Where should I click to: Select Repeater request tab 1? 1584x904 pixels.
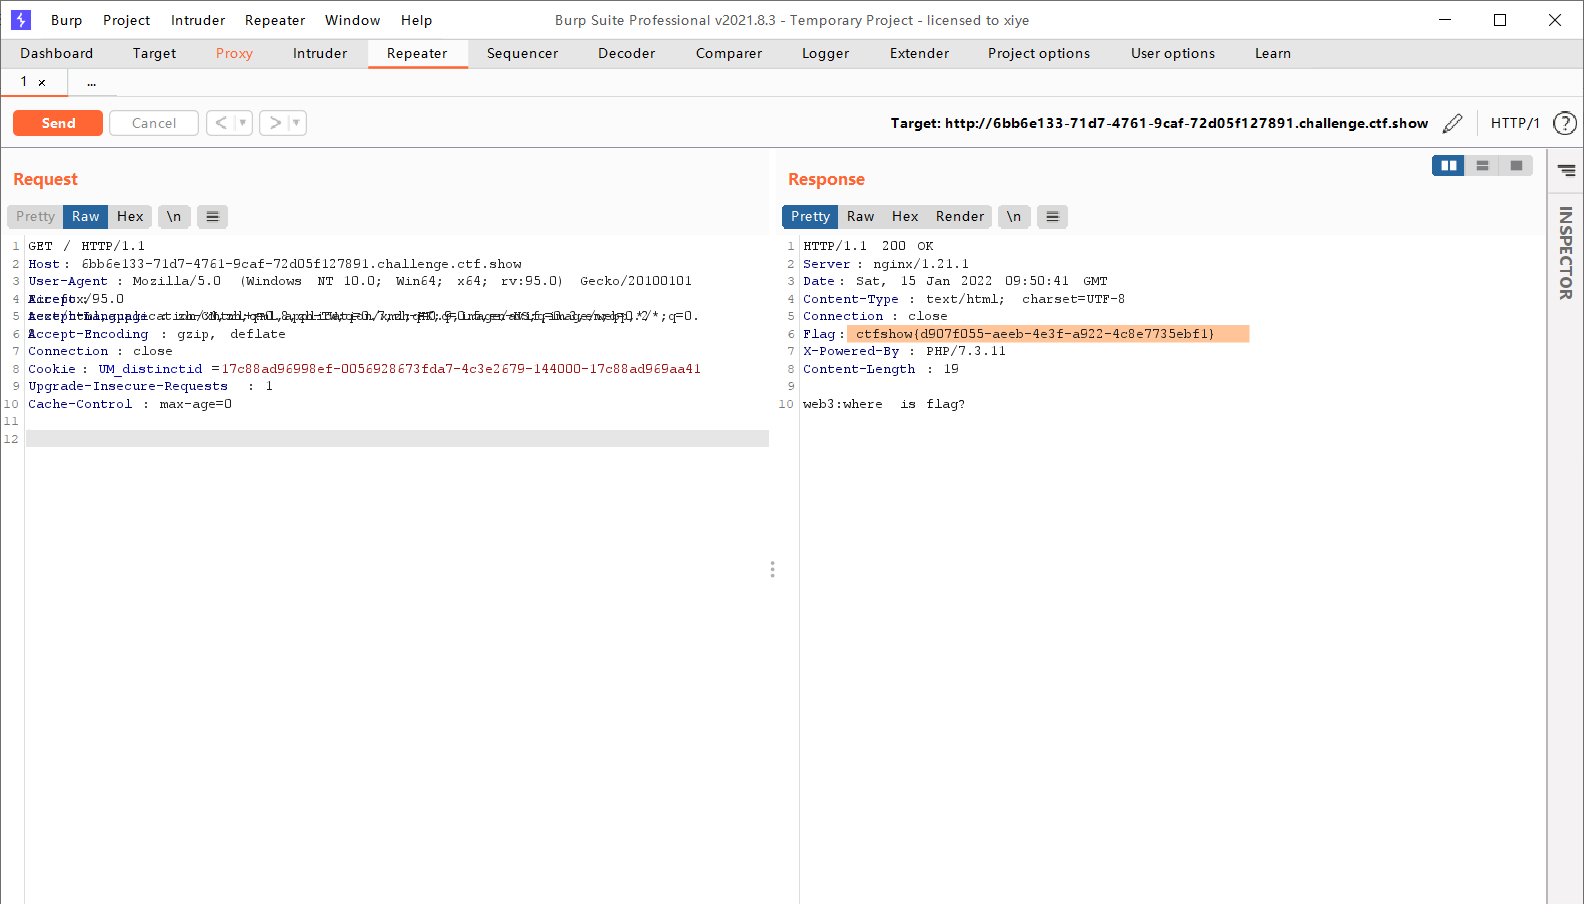tap(23, 82)
